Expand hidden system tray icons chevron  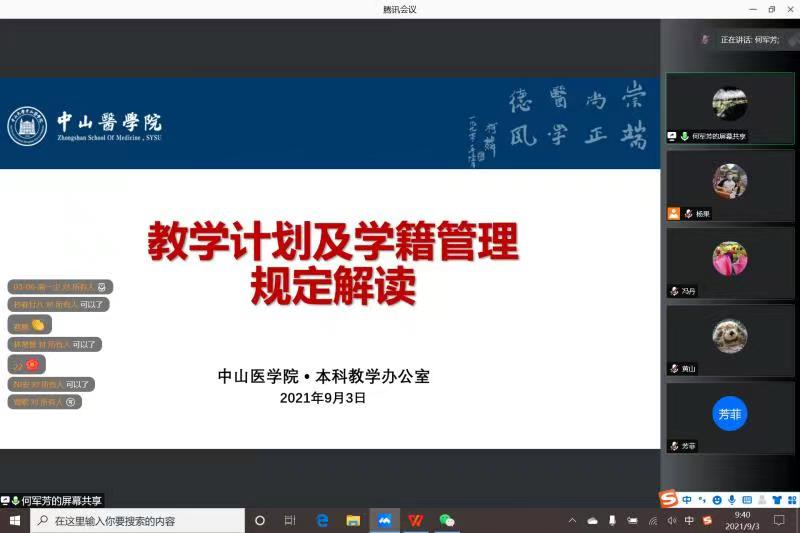pos(572,521)
